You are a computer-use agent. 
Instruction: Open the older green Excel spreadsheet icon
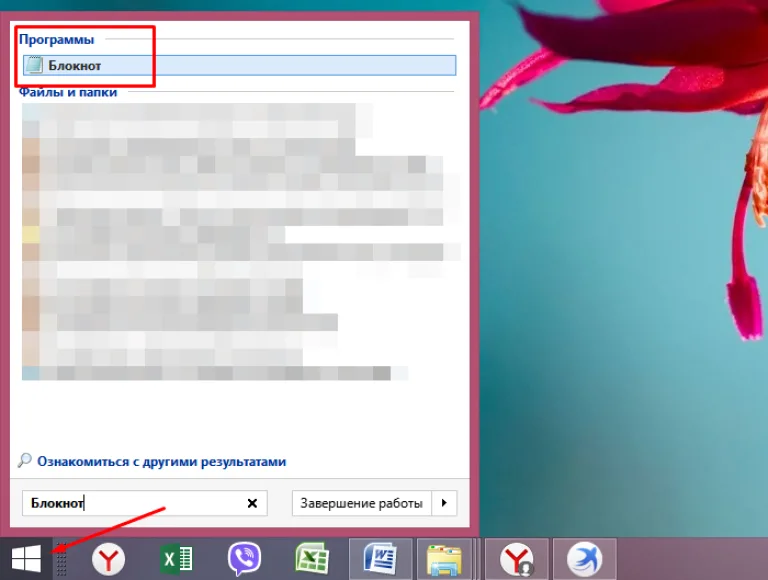click(312, 559)
